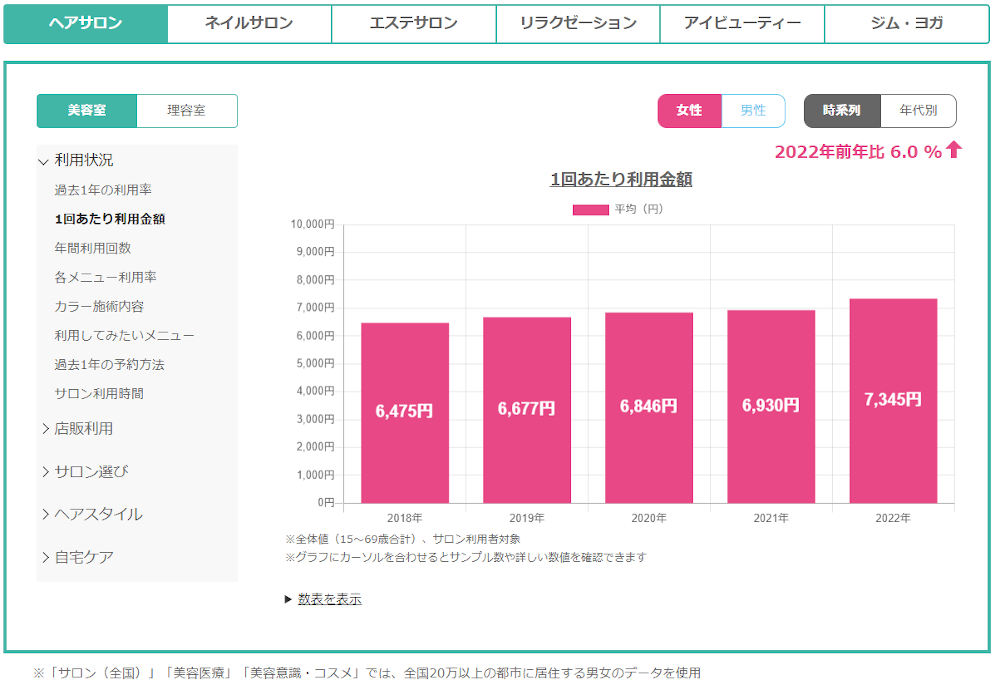Go to the アイビューティー tab

742,24
